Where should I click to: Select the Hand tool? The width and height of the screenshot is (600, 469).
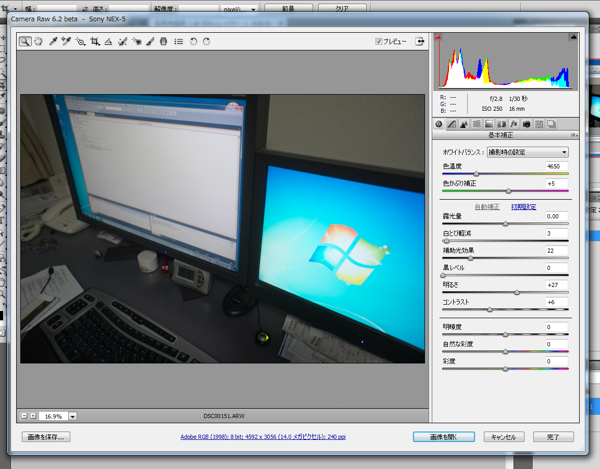click(x=38, y=41)
